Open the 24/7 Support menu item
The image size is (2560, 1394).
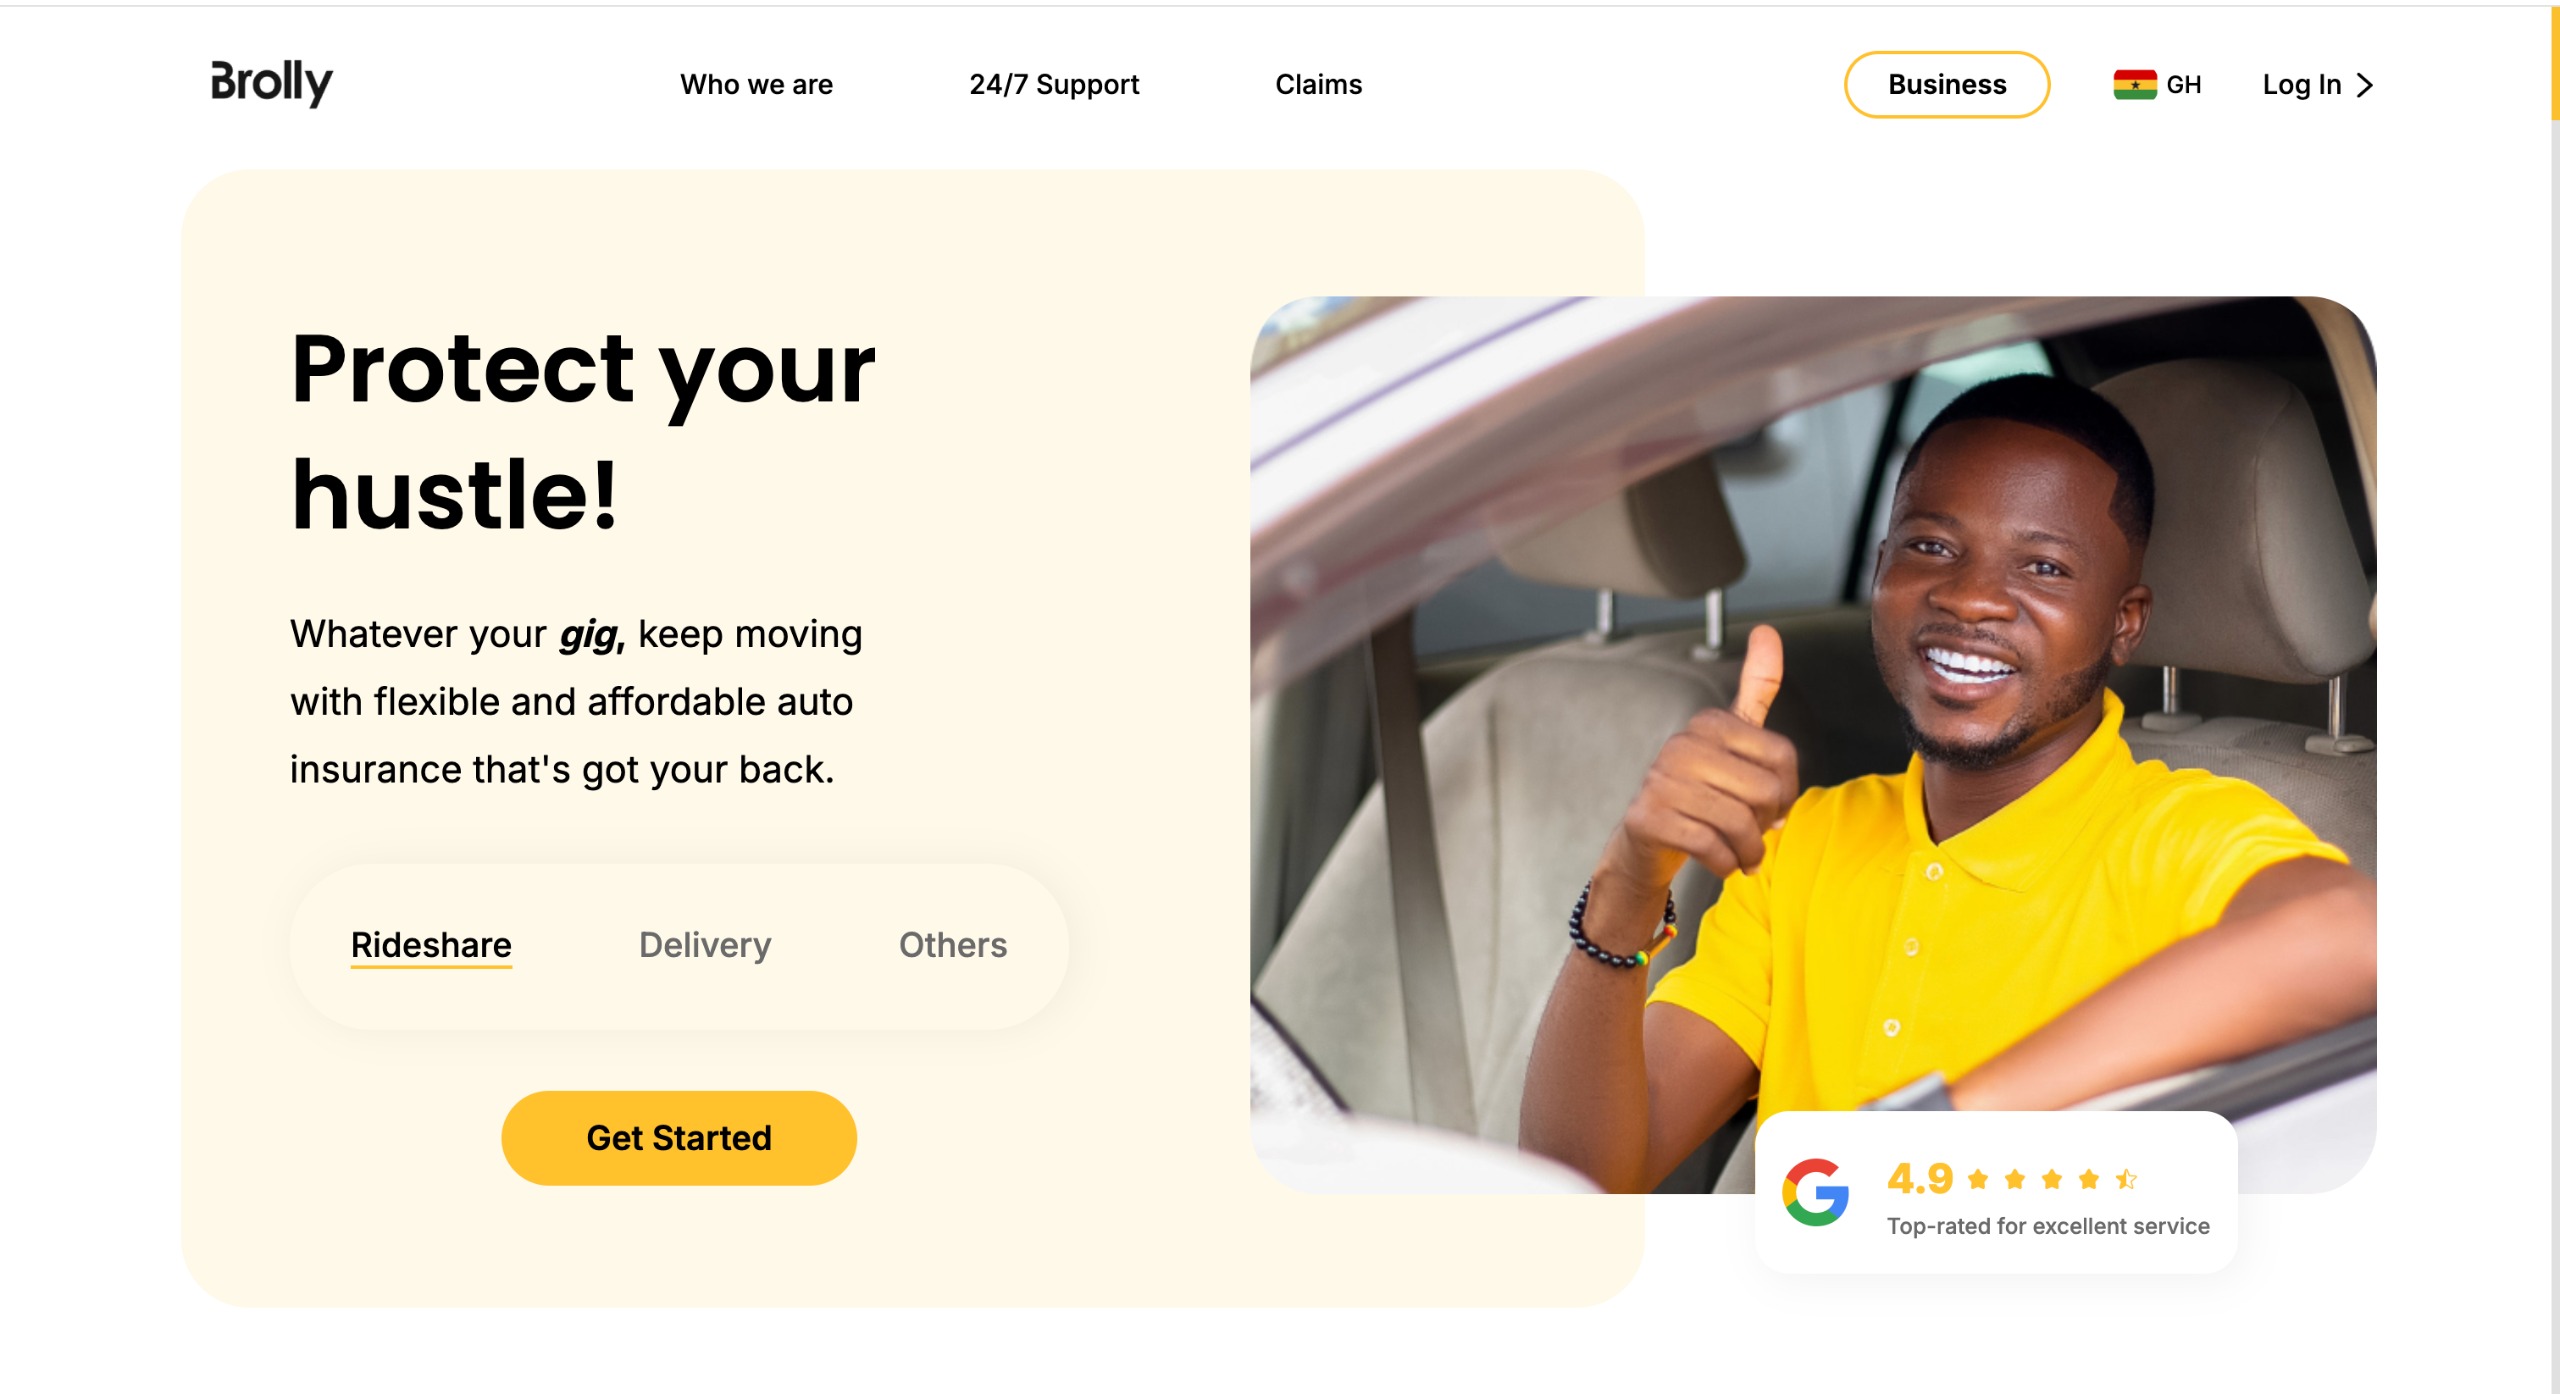1054,85
